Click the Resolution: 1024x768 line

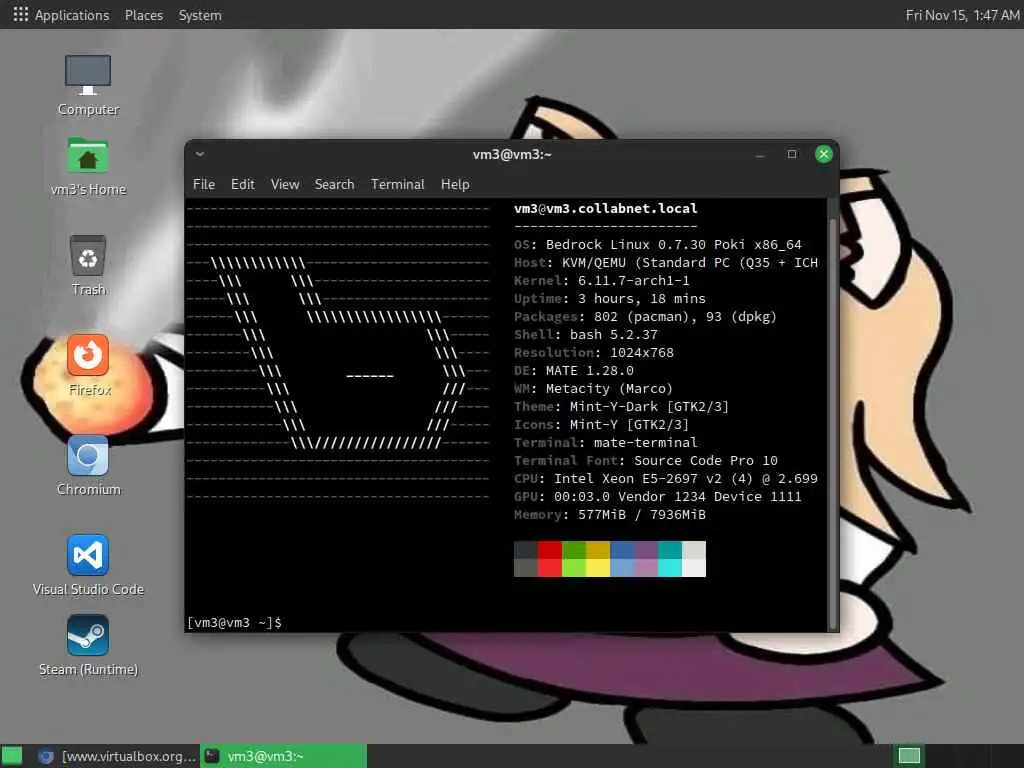[594, 353]
